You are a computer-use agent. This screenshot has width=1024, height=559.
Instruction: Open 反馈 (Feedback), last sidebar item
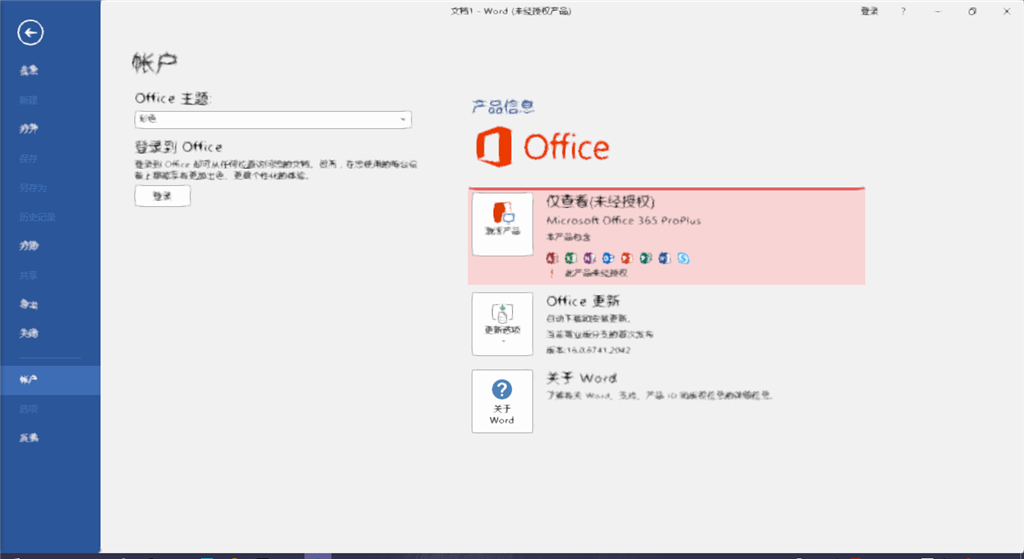29,438
